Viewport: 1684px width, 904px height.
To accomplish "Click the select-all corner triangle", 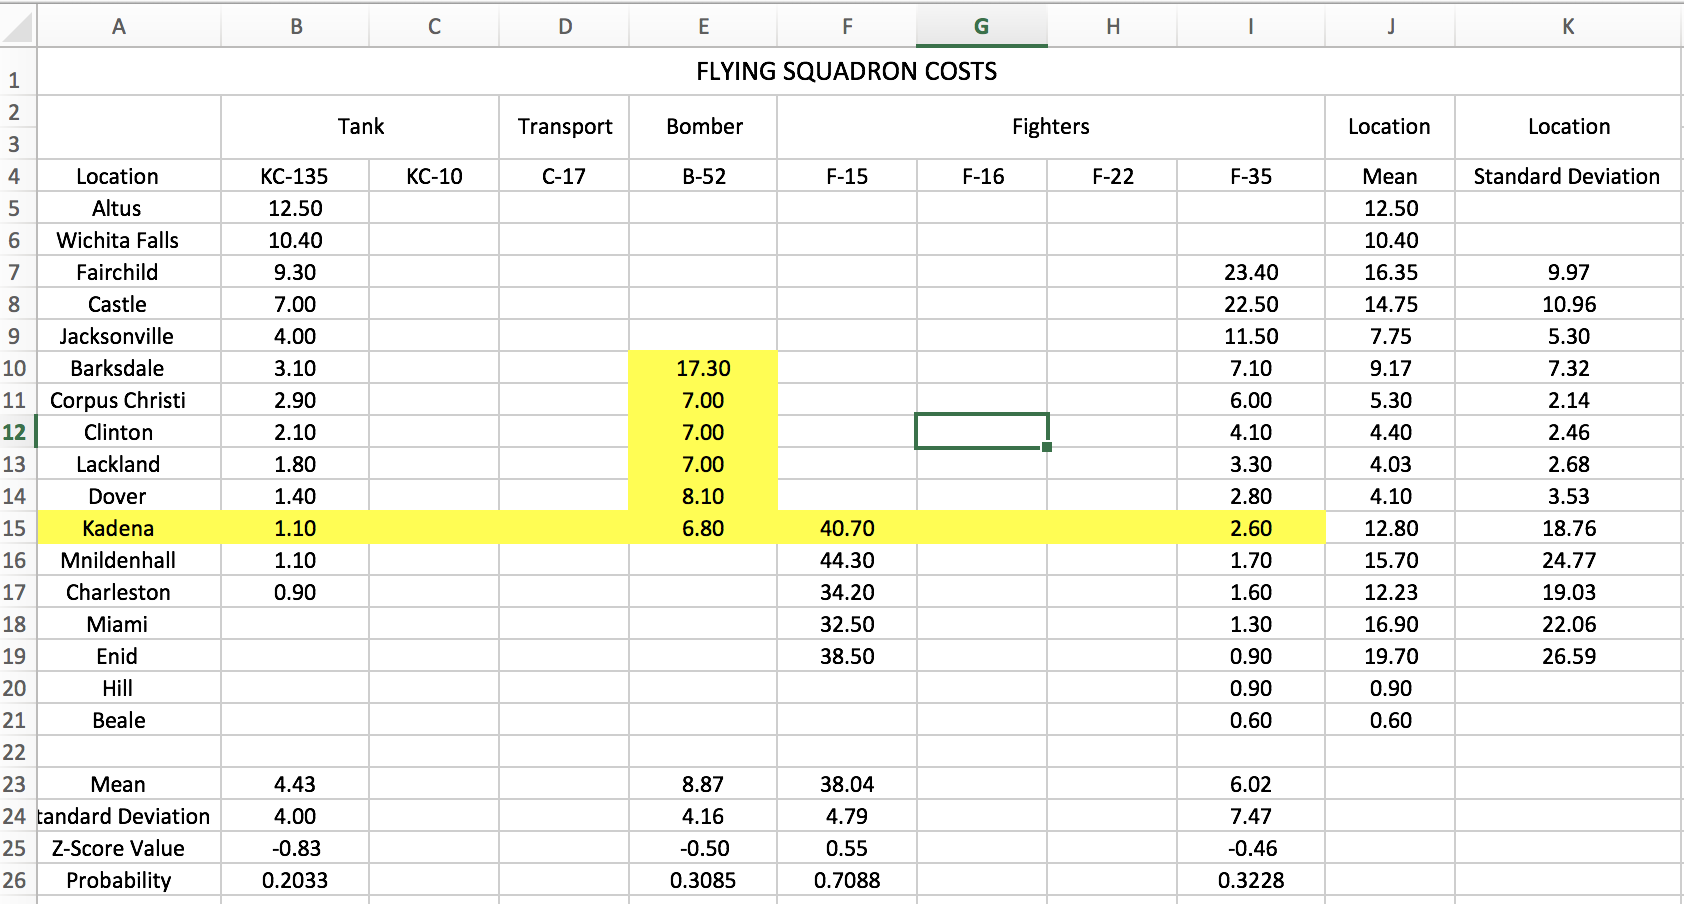I will [x=18, y=26].
